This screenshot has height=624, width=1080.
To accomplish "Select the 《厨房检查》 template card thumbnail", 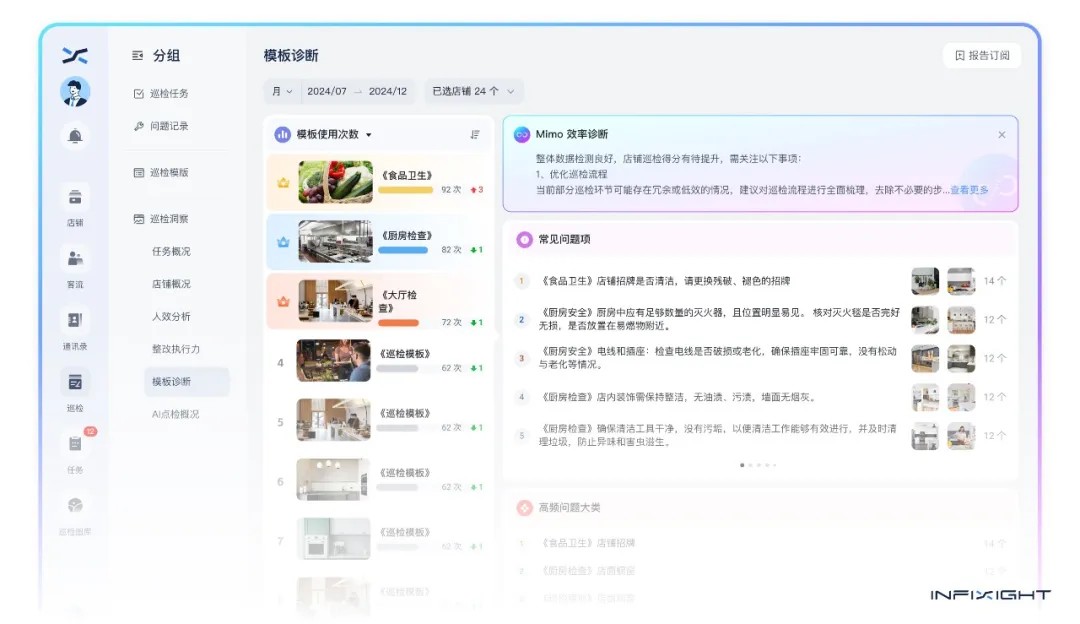I will point(335,241).
